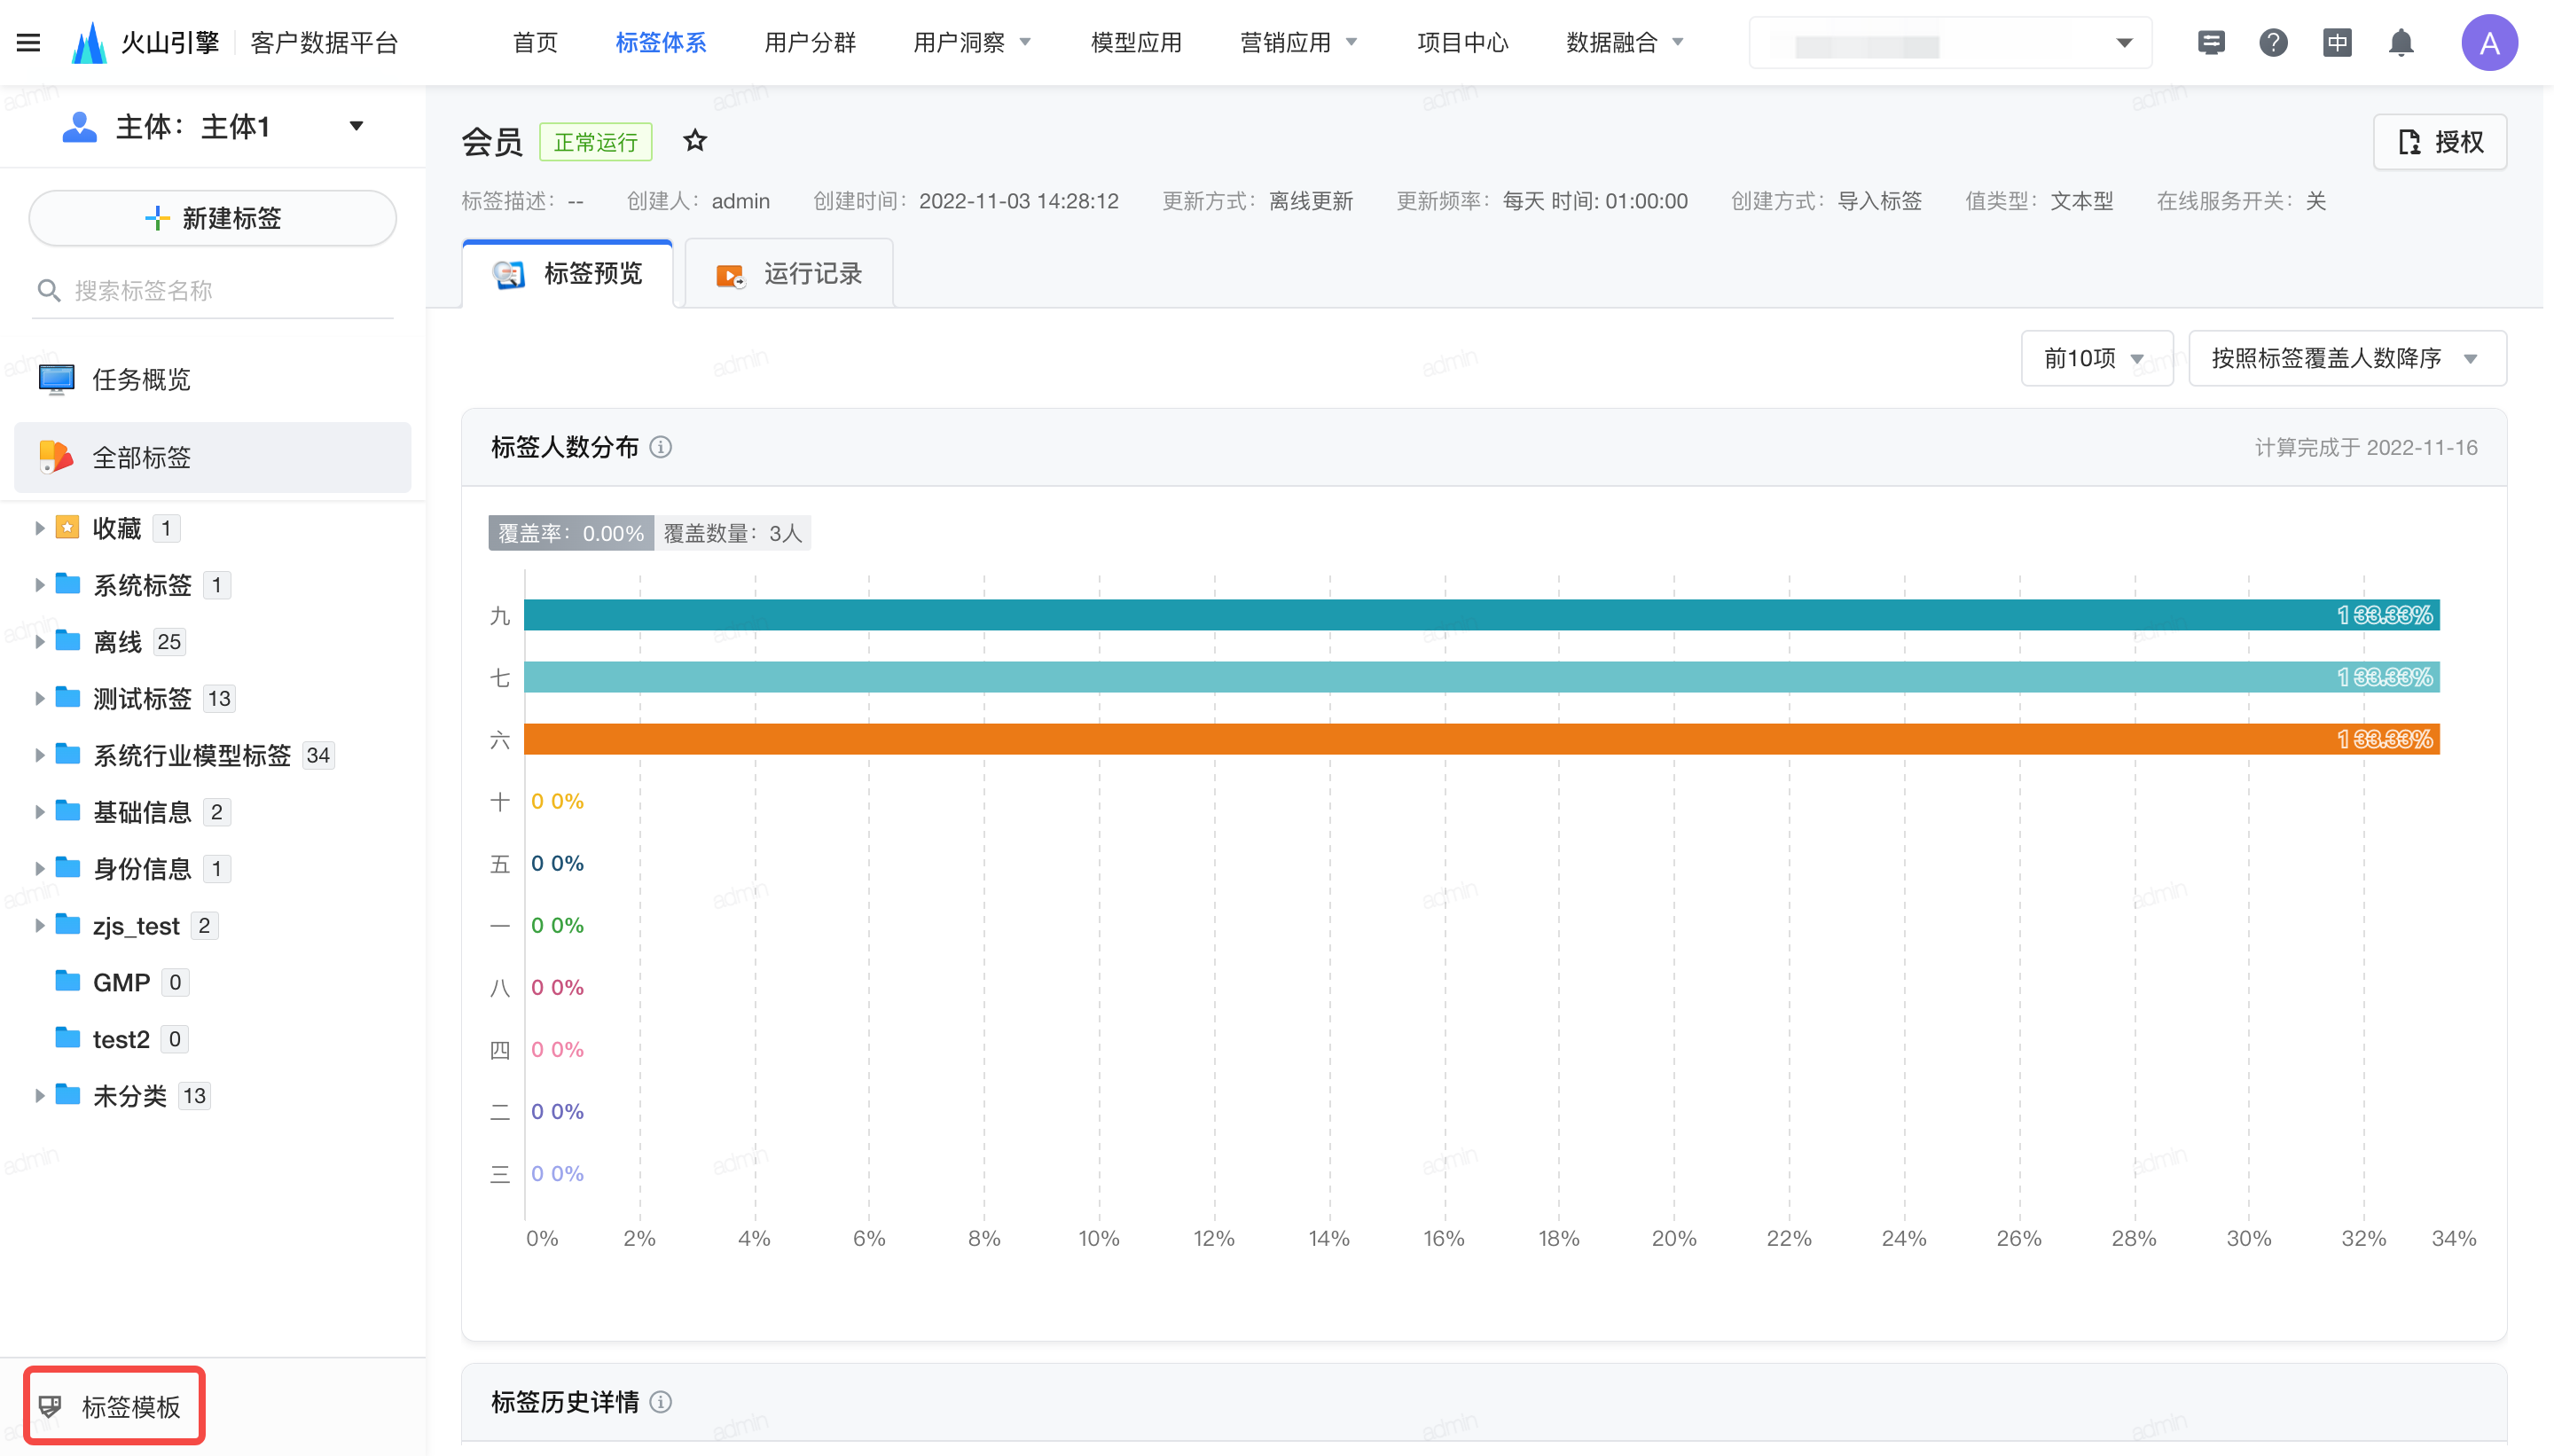Expand the 收藏 tree node
This screenshot has height=1456, width=2554.
(x=39, y=528)
